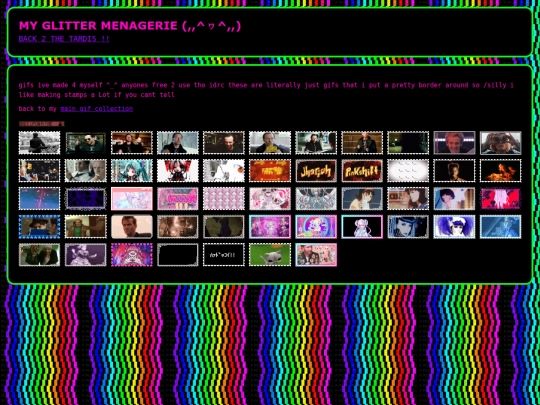Open the gray-blue skeletal figure stamp

click(x=316, y=199)
